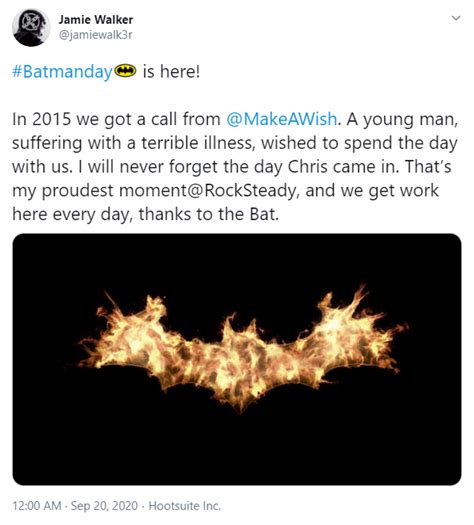Click the name Chris in the tweet
The width and height of the screenshot is (474, 525).
tap(308, 167)
